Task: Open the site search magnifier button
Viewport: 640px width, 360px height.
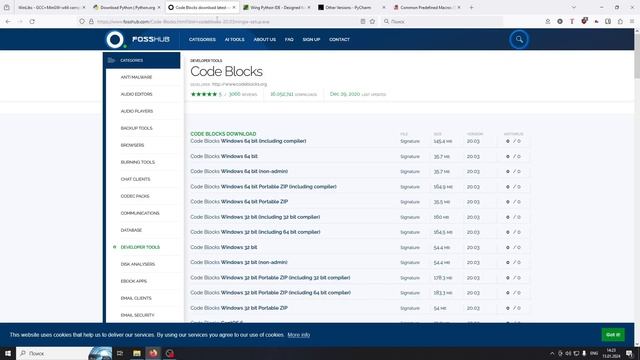Action: coord(519,40)
